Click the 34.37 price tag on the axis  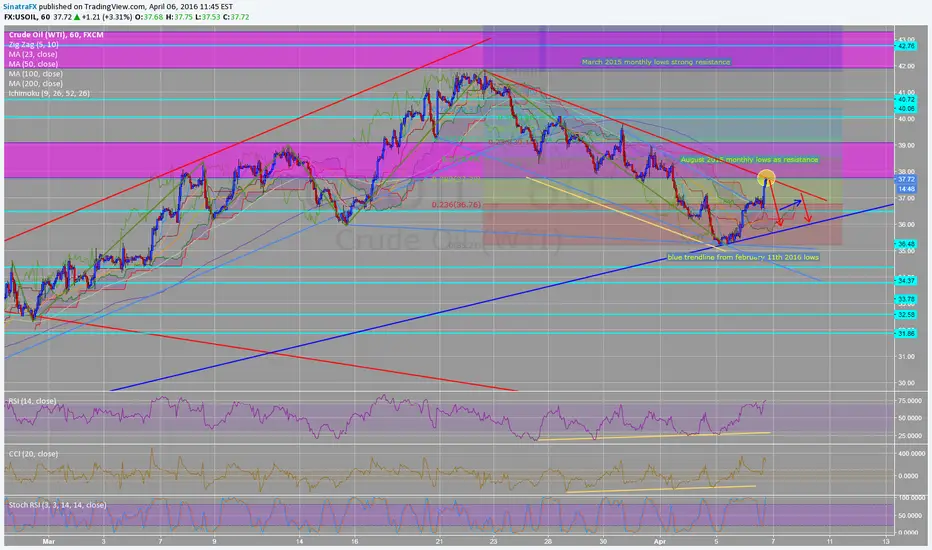coord(906,281)
